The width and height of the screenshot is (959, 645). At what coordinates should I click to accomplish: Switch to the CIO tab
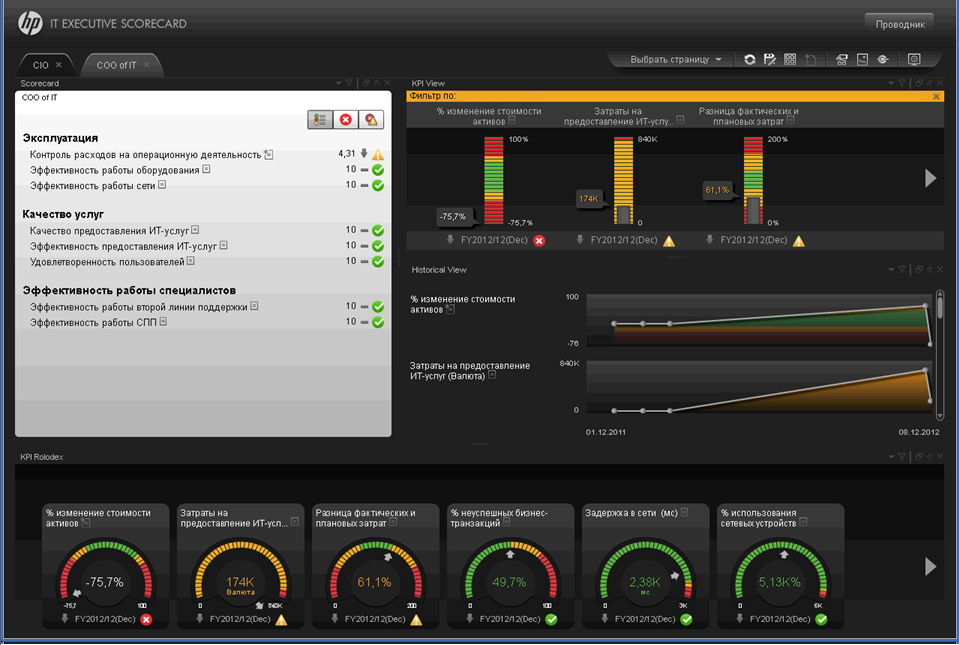[x=40, y=65]
